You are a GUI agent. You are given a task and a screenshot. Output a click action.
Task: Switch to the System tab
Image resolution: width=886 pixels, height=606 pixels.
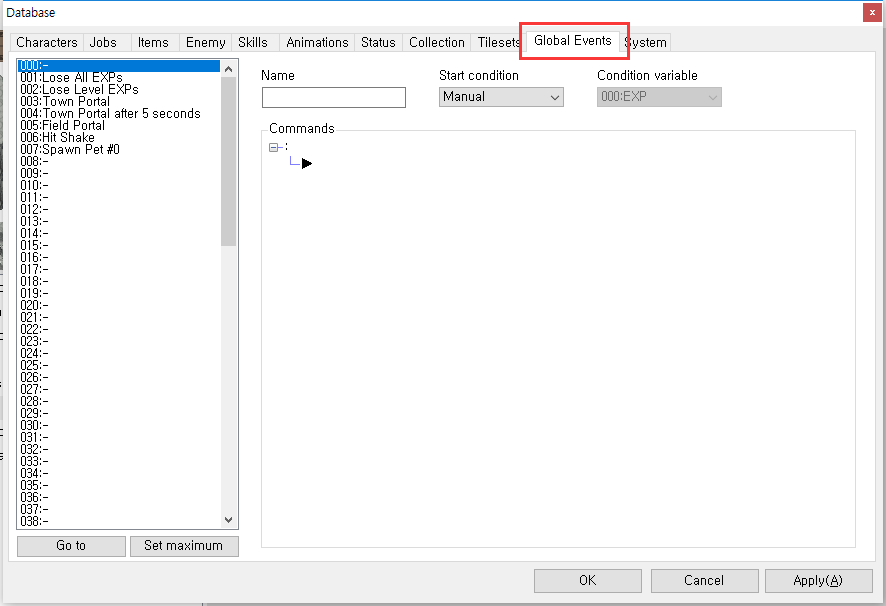click(646, 42)
